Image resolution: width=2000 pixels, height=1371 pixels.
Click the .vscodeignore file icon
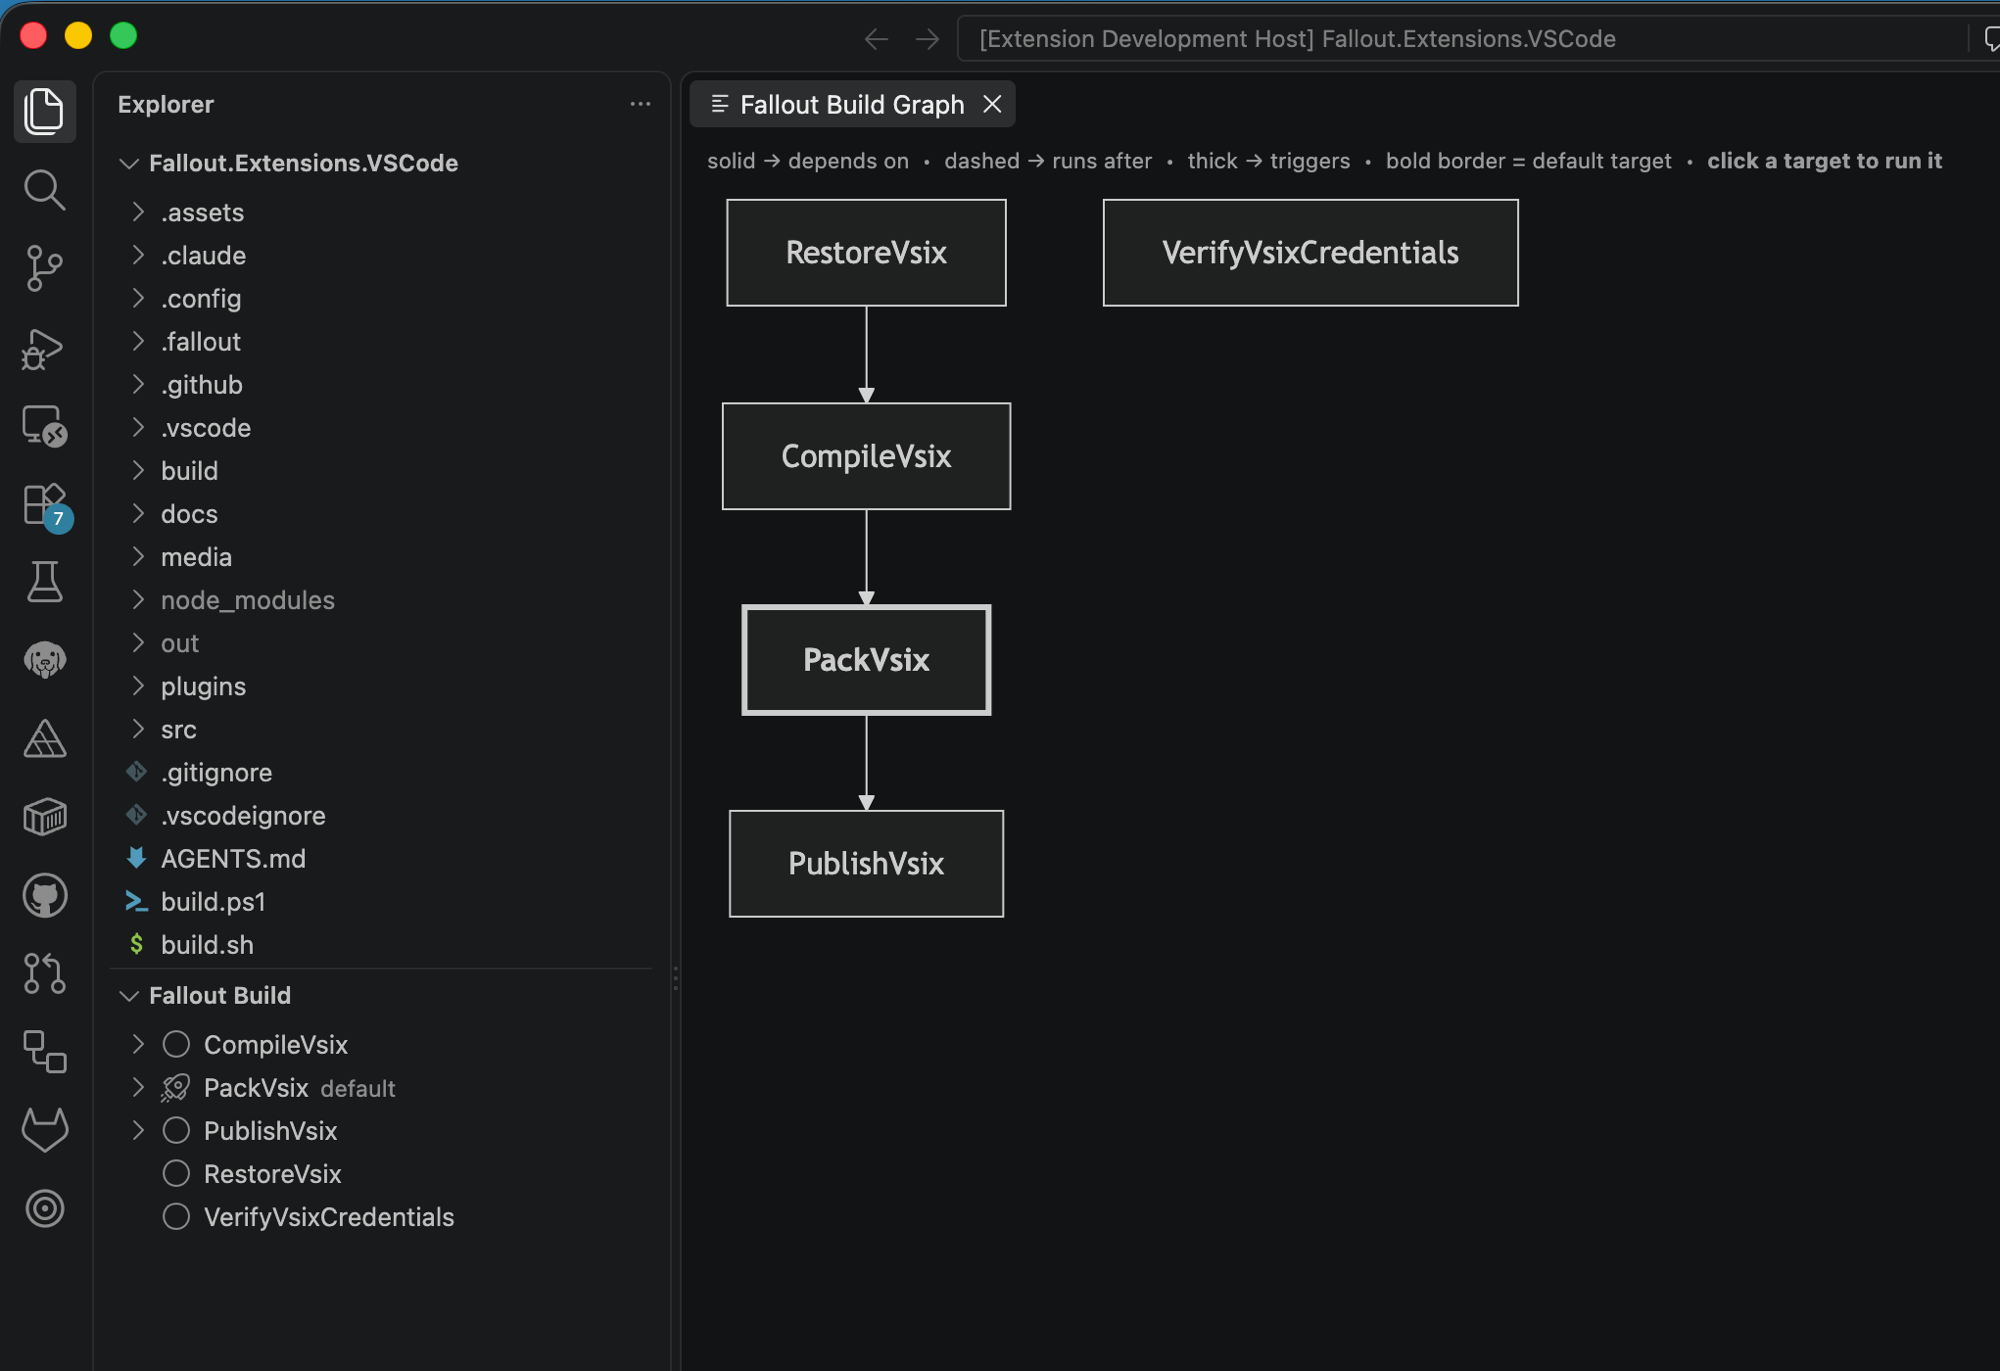point(137,816)
